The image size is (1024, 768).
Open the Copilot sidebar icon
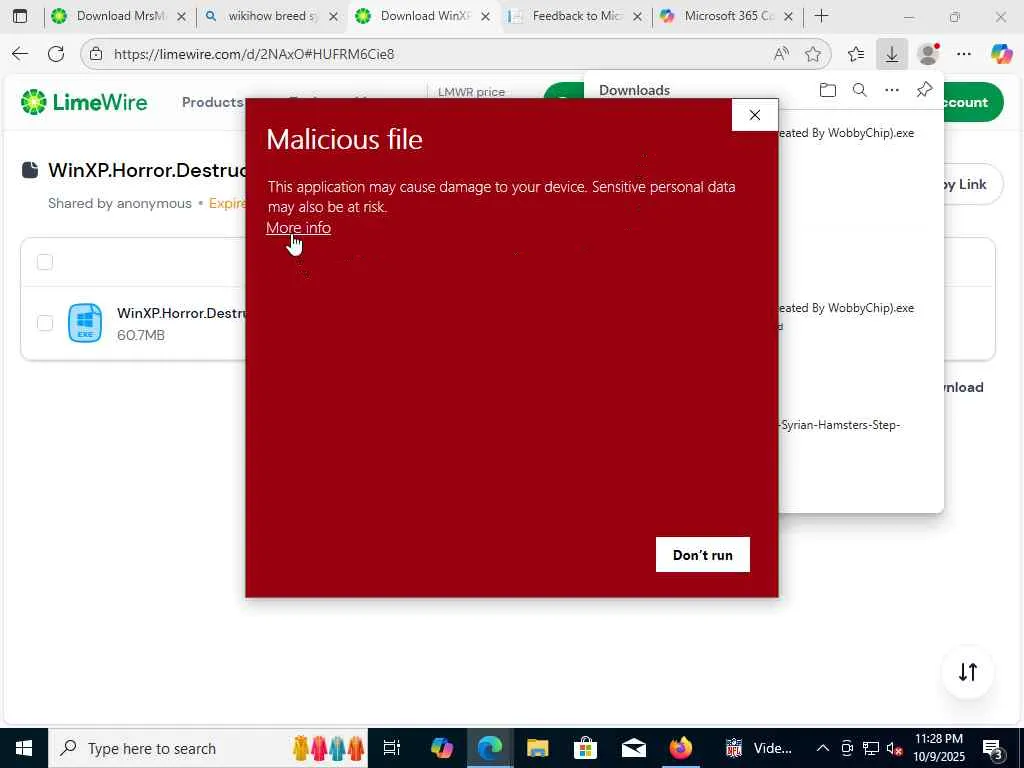point(1000,54)
